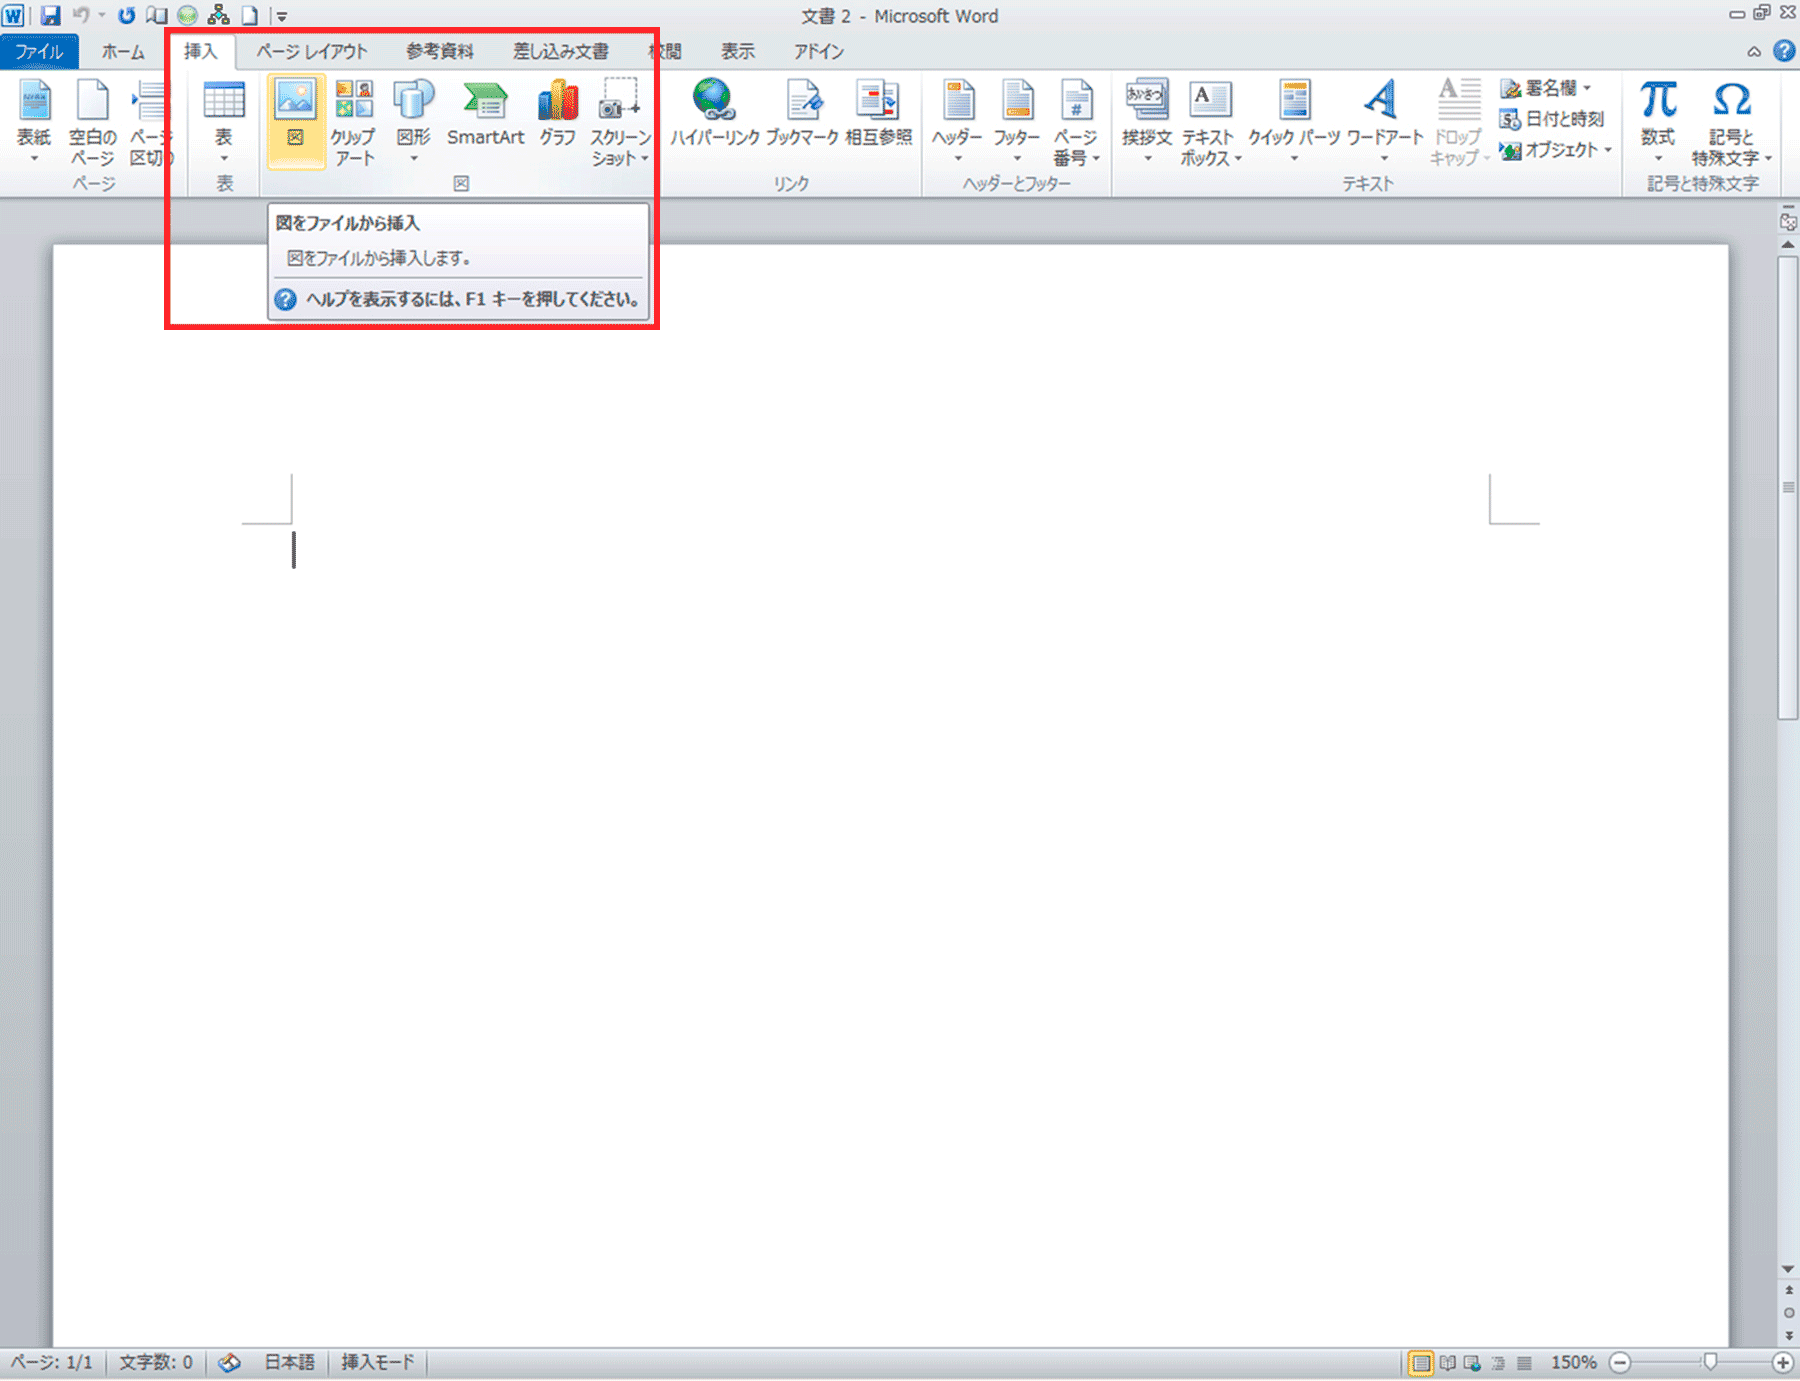Insert a SmartArt graphic
Screen dimensions: 1800x1381
click(485, 115)
